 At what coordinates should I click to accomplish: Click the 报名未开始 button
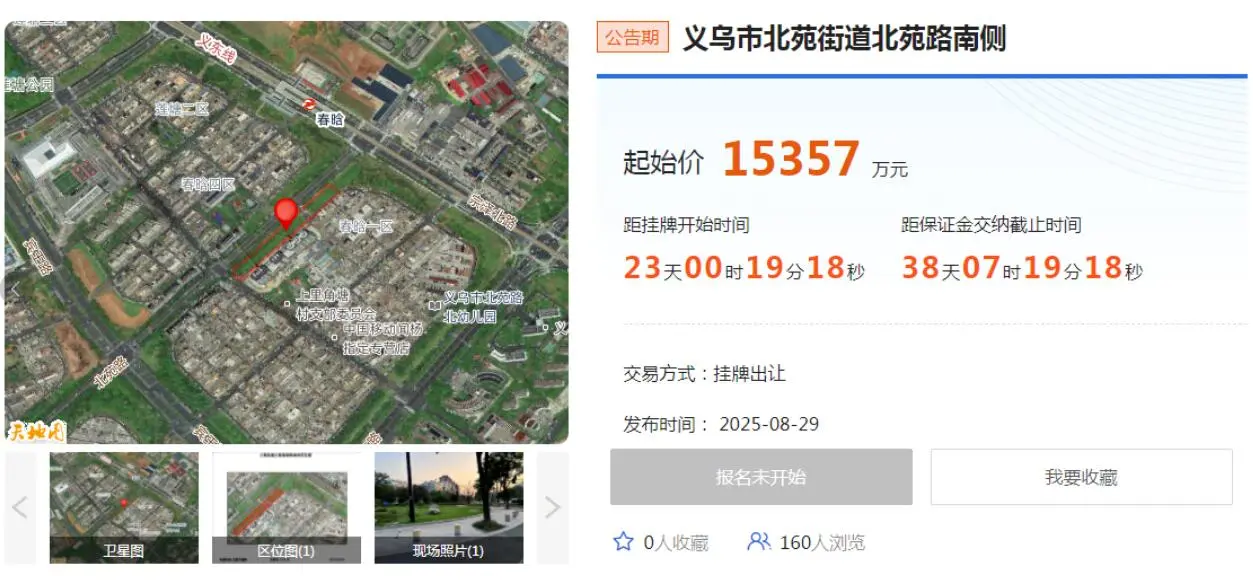click(761, 477)
